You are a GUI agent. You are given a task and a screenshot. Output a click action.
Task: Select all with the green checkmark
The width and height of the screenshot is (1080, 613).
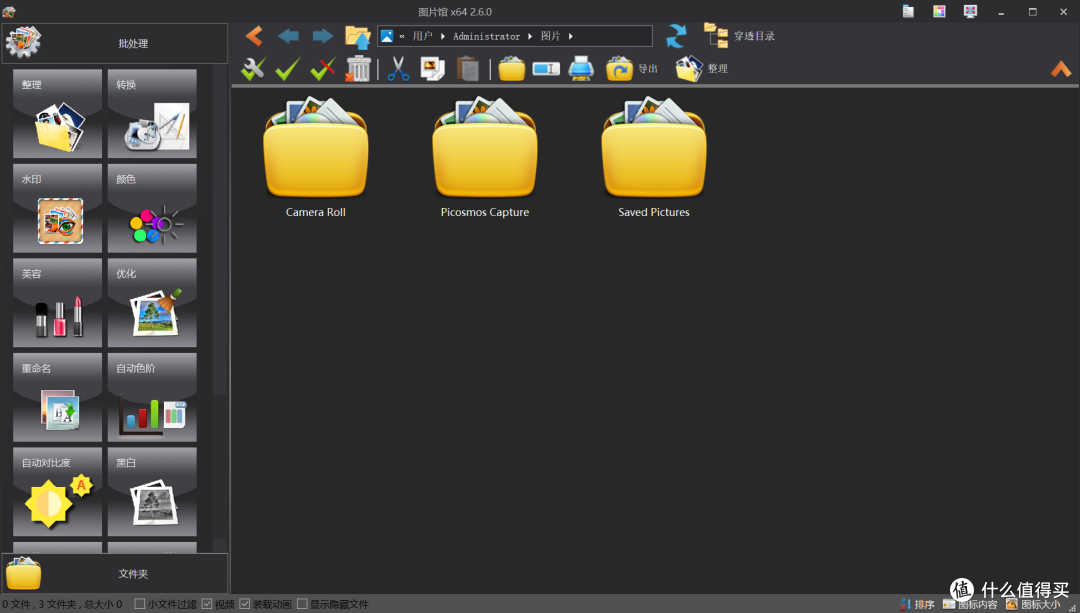[x=288, y=68]
